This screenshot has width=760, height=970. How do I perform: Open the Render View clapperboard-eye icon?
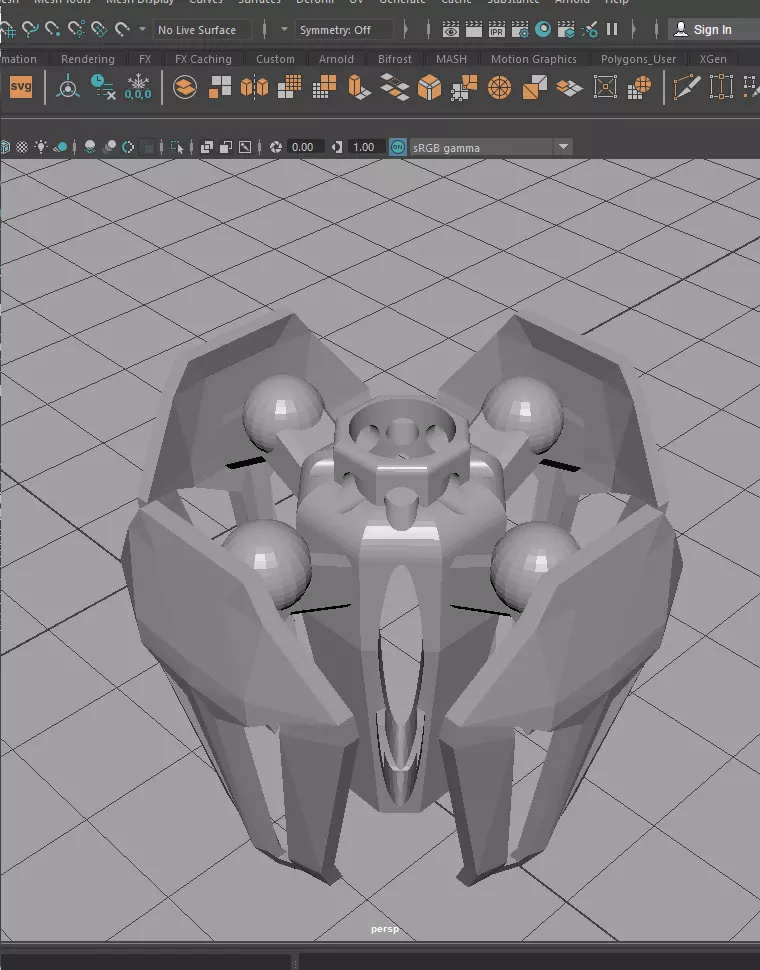coord(451,30)
